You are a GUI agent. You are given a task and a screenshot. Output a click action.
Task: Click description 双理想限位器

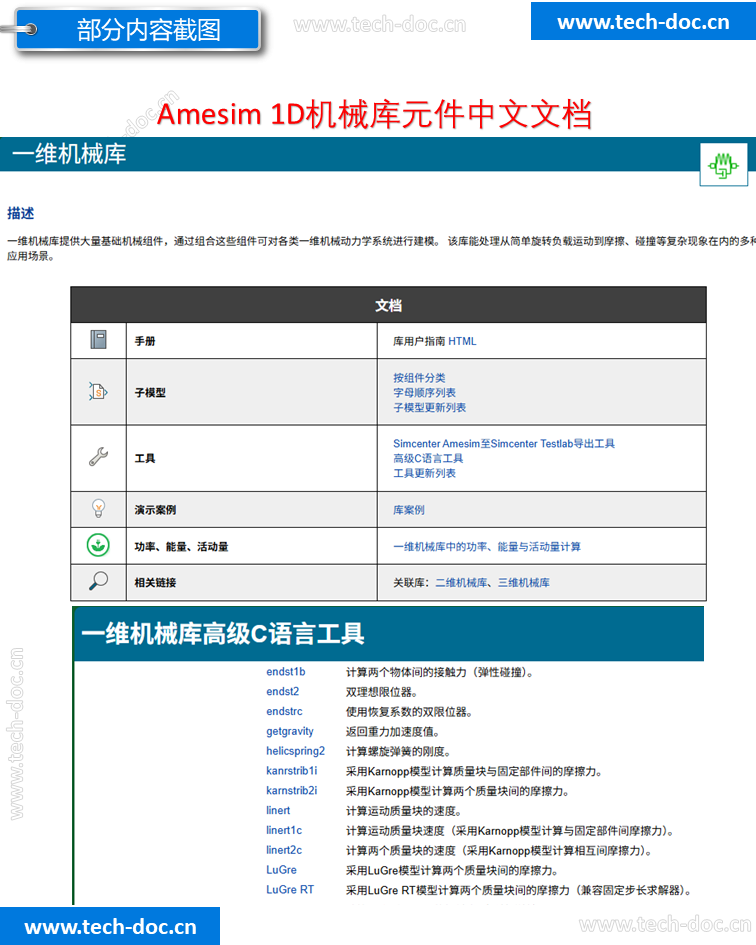point(381,692)
